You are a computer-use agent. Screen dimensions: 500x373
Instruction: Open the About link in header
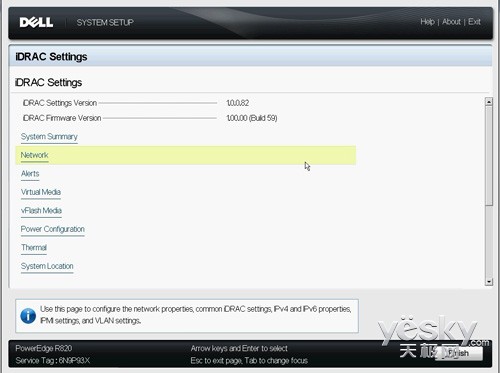click(451, 22)
